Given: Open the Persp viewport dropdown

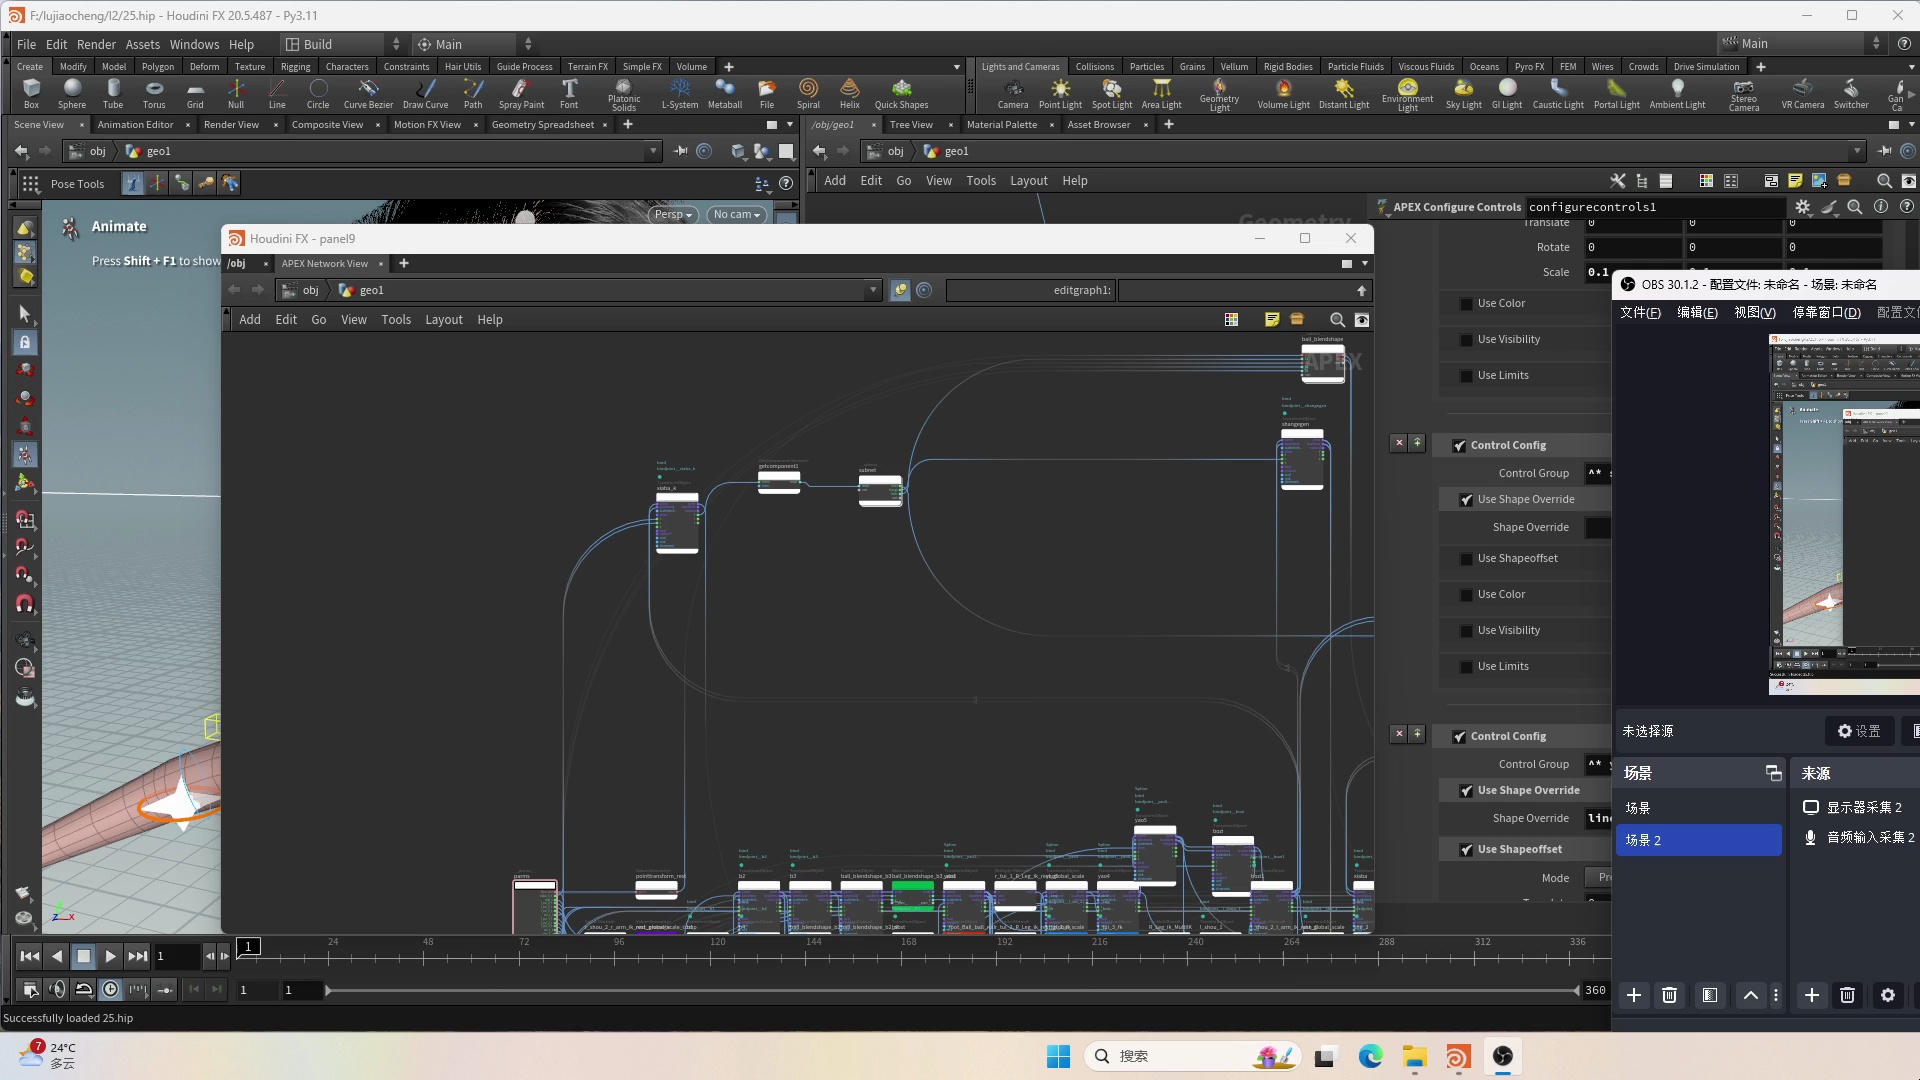Looking at the screenshot, I should (x=672, y=214).
